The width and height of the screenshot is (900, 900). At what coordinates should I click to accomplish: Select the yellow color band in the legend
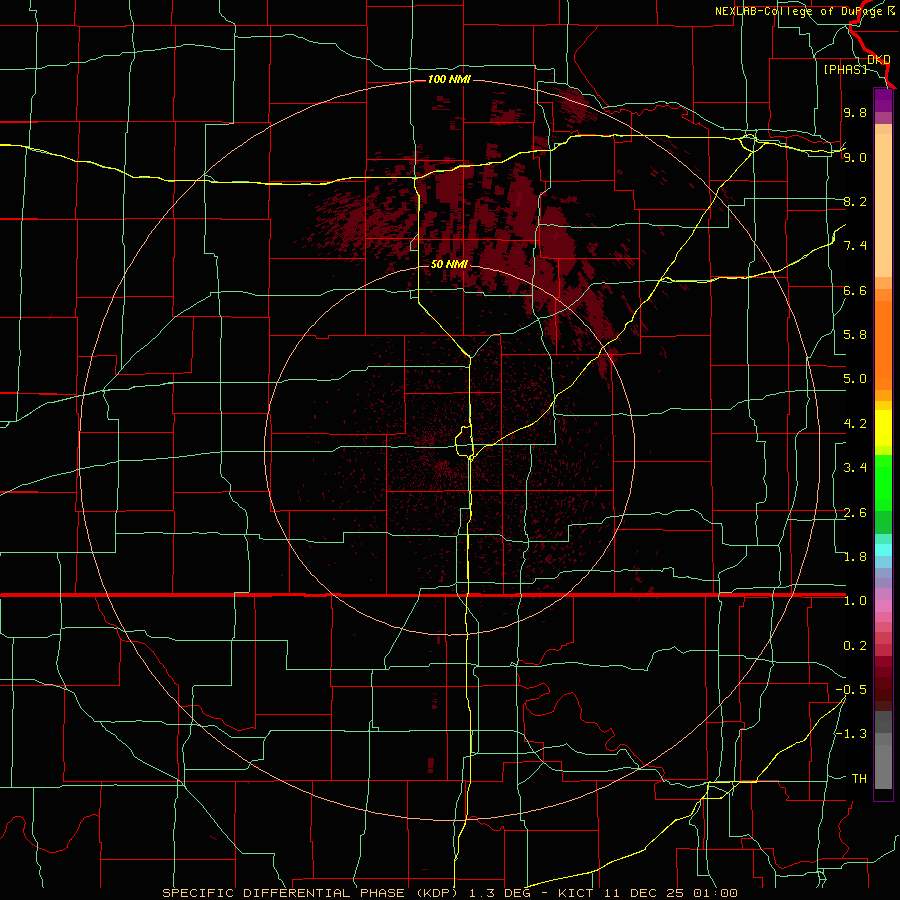(883, 428)
